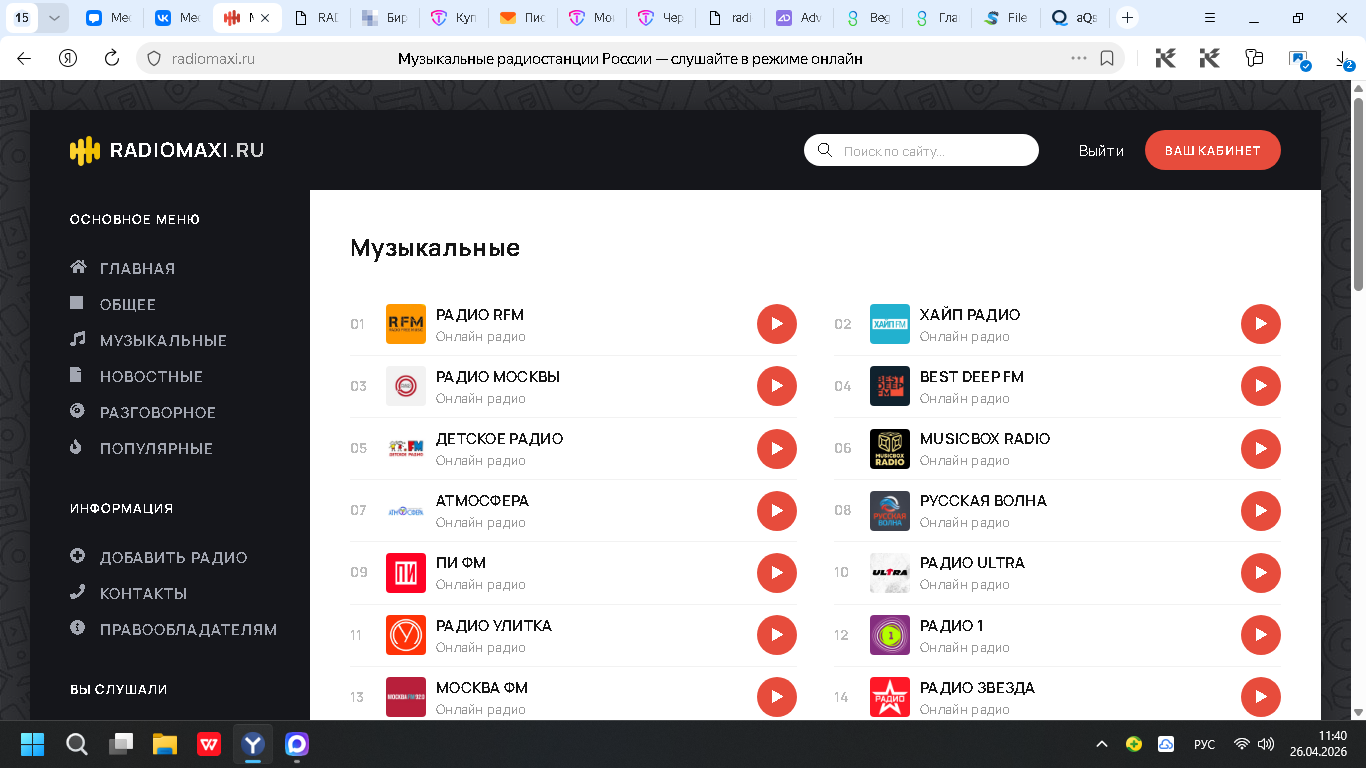Play the Best Deep FM station
Screen dimensions: 1366x768
coord(1261,386)
